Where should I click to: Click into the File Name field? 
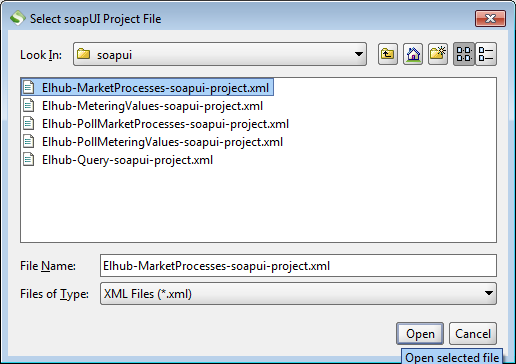(x=298, y=266)
